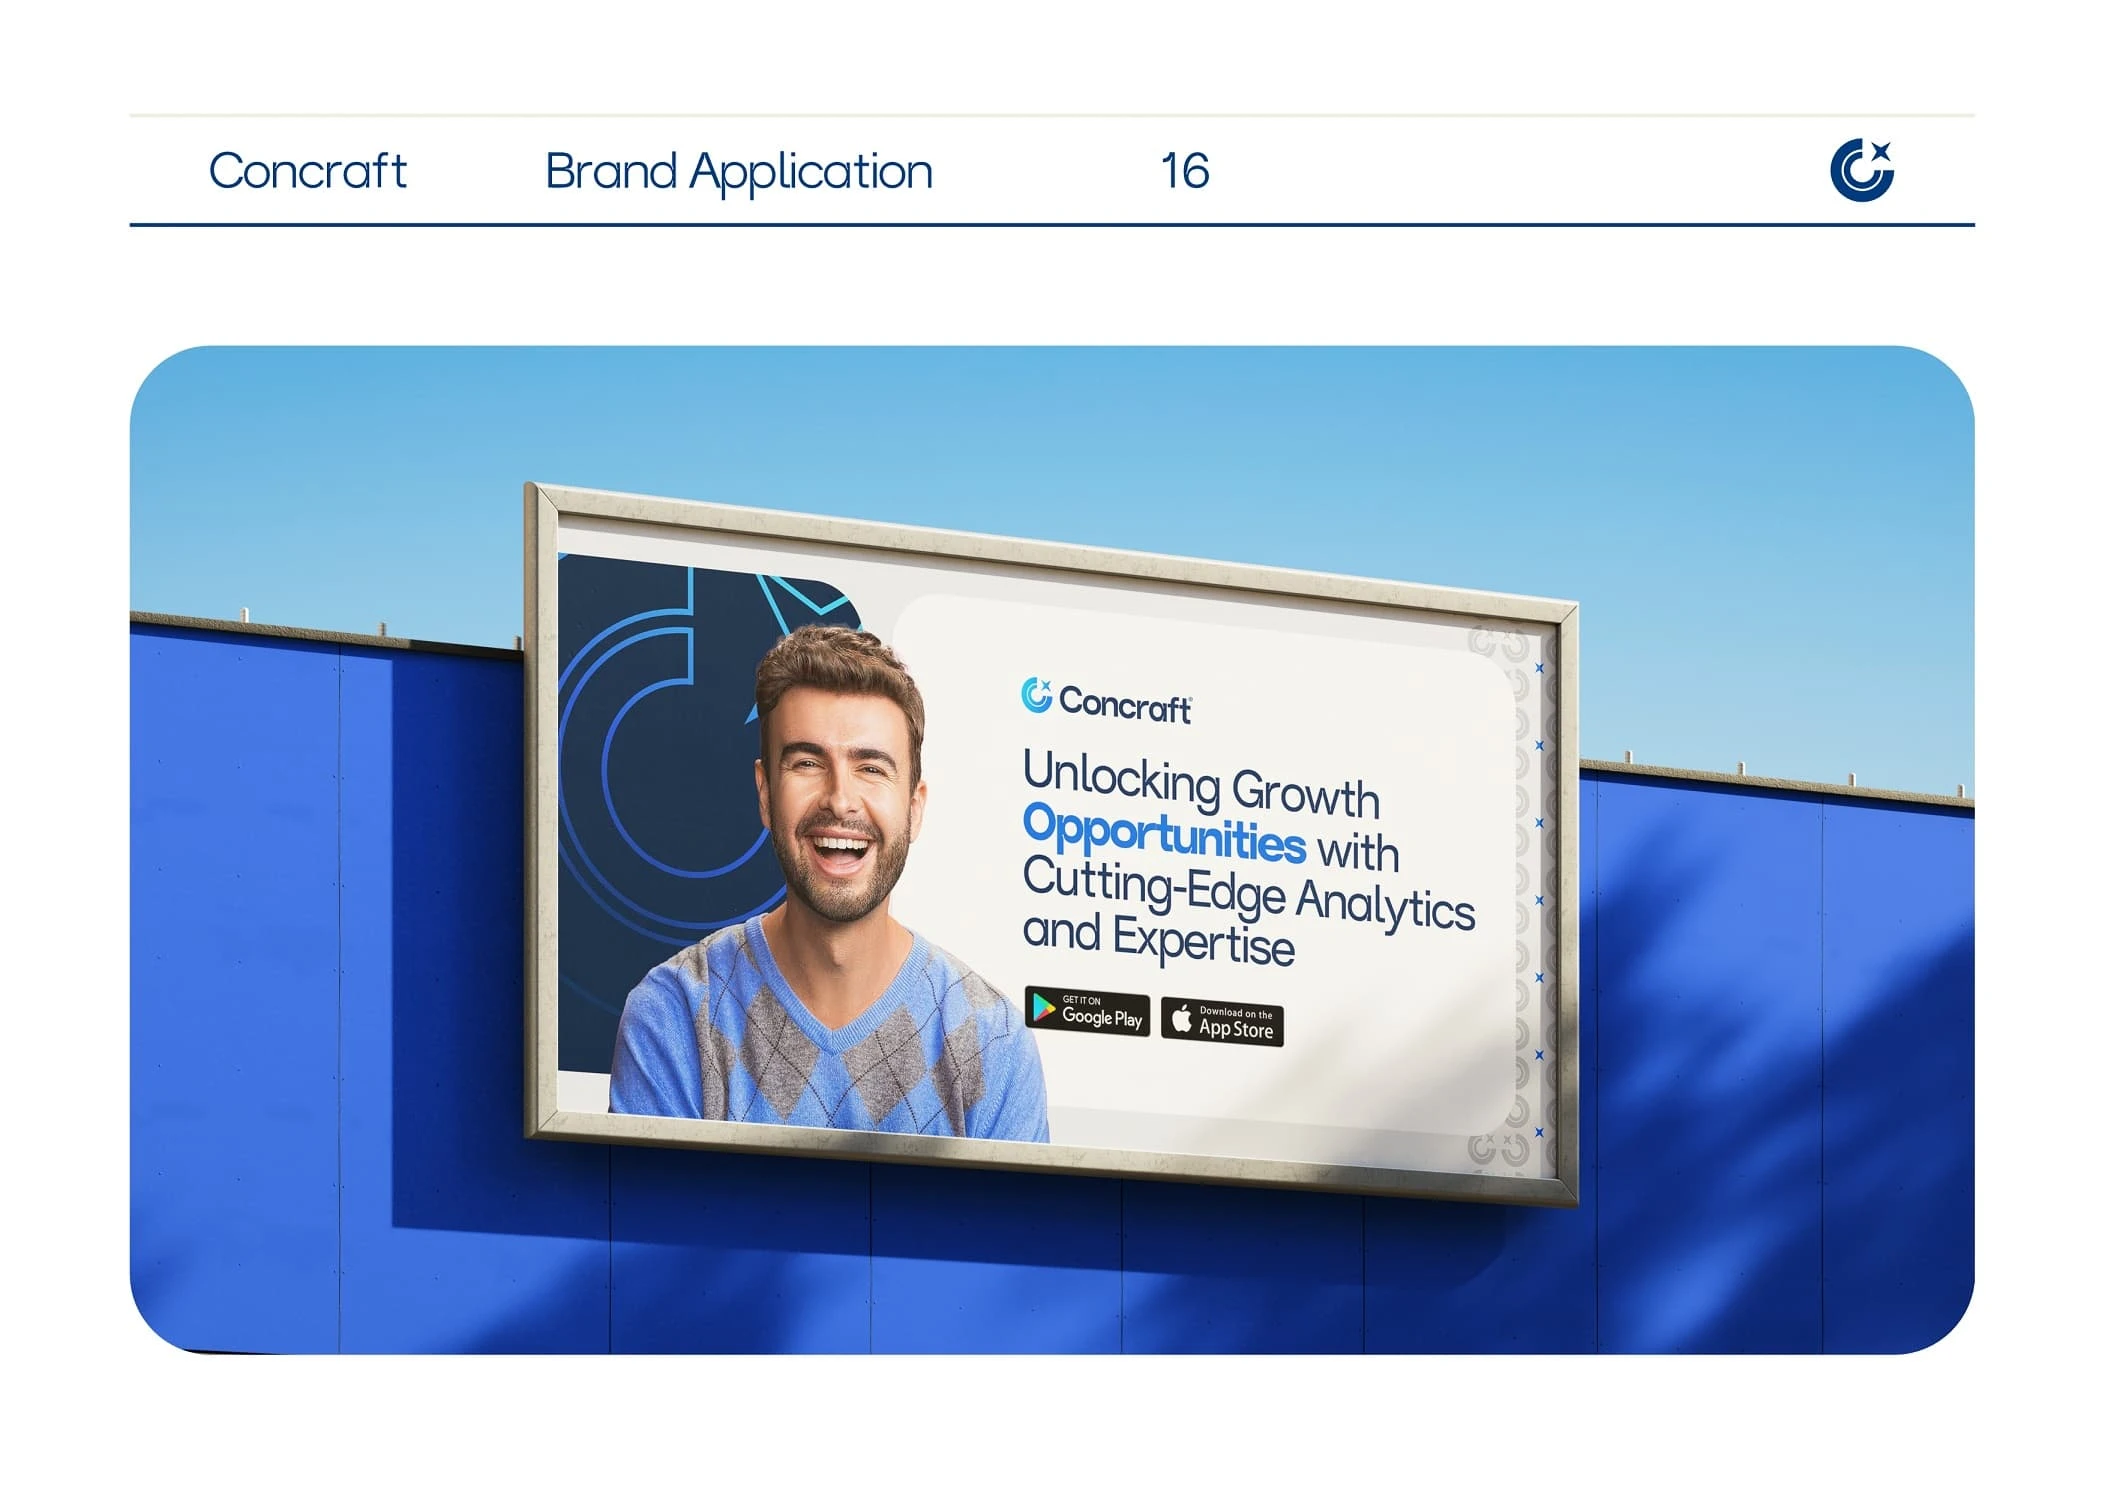Viewport: 2105px width, 1489px height.
Task: Click the page number 16
Action: [1184, 171]
